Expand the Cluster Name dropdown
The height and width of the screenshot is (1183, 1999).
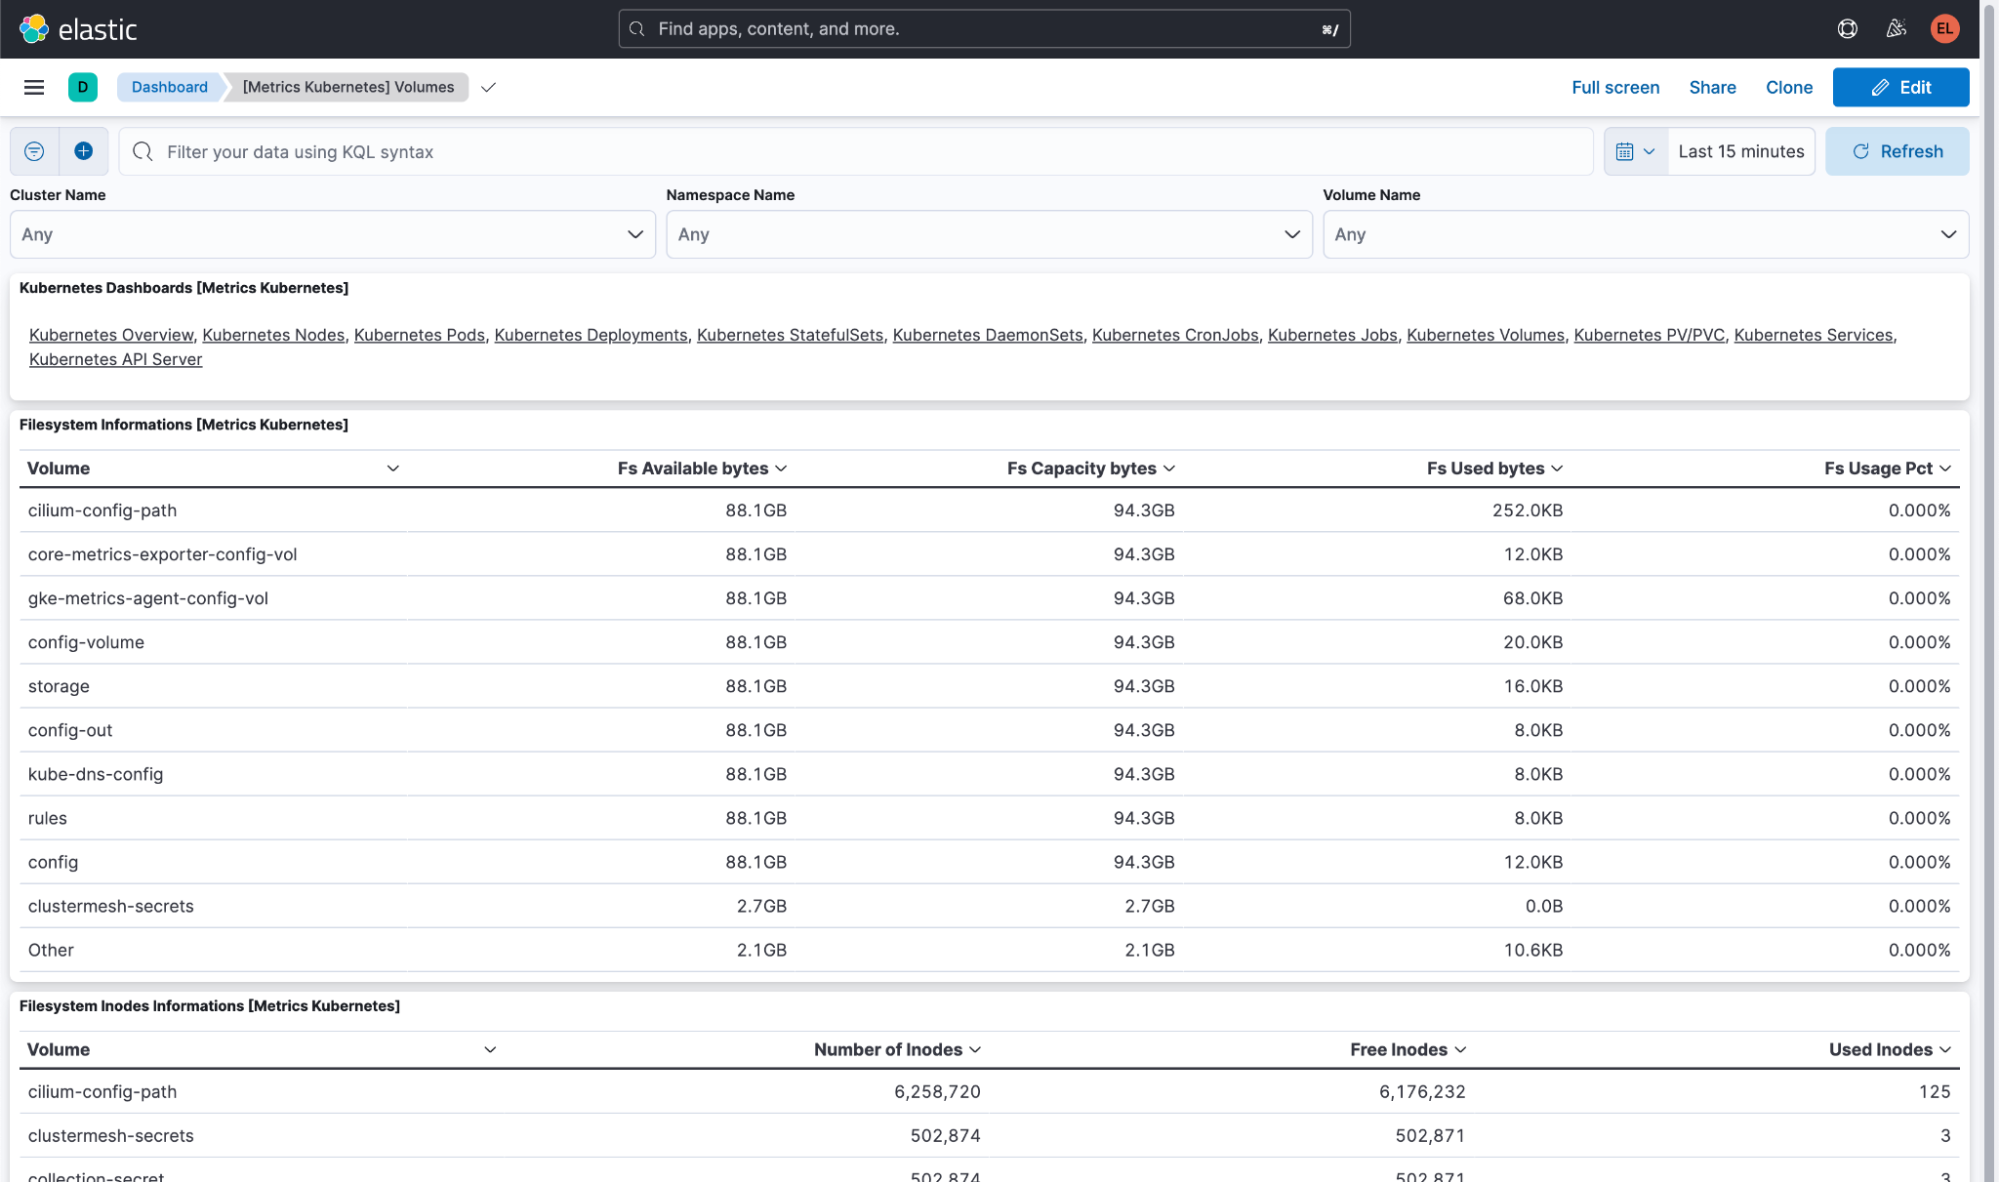tap(332, 234)
